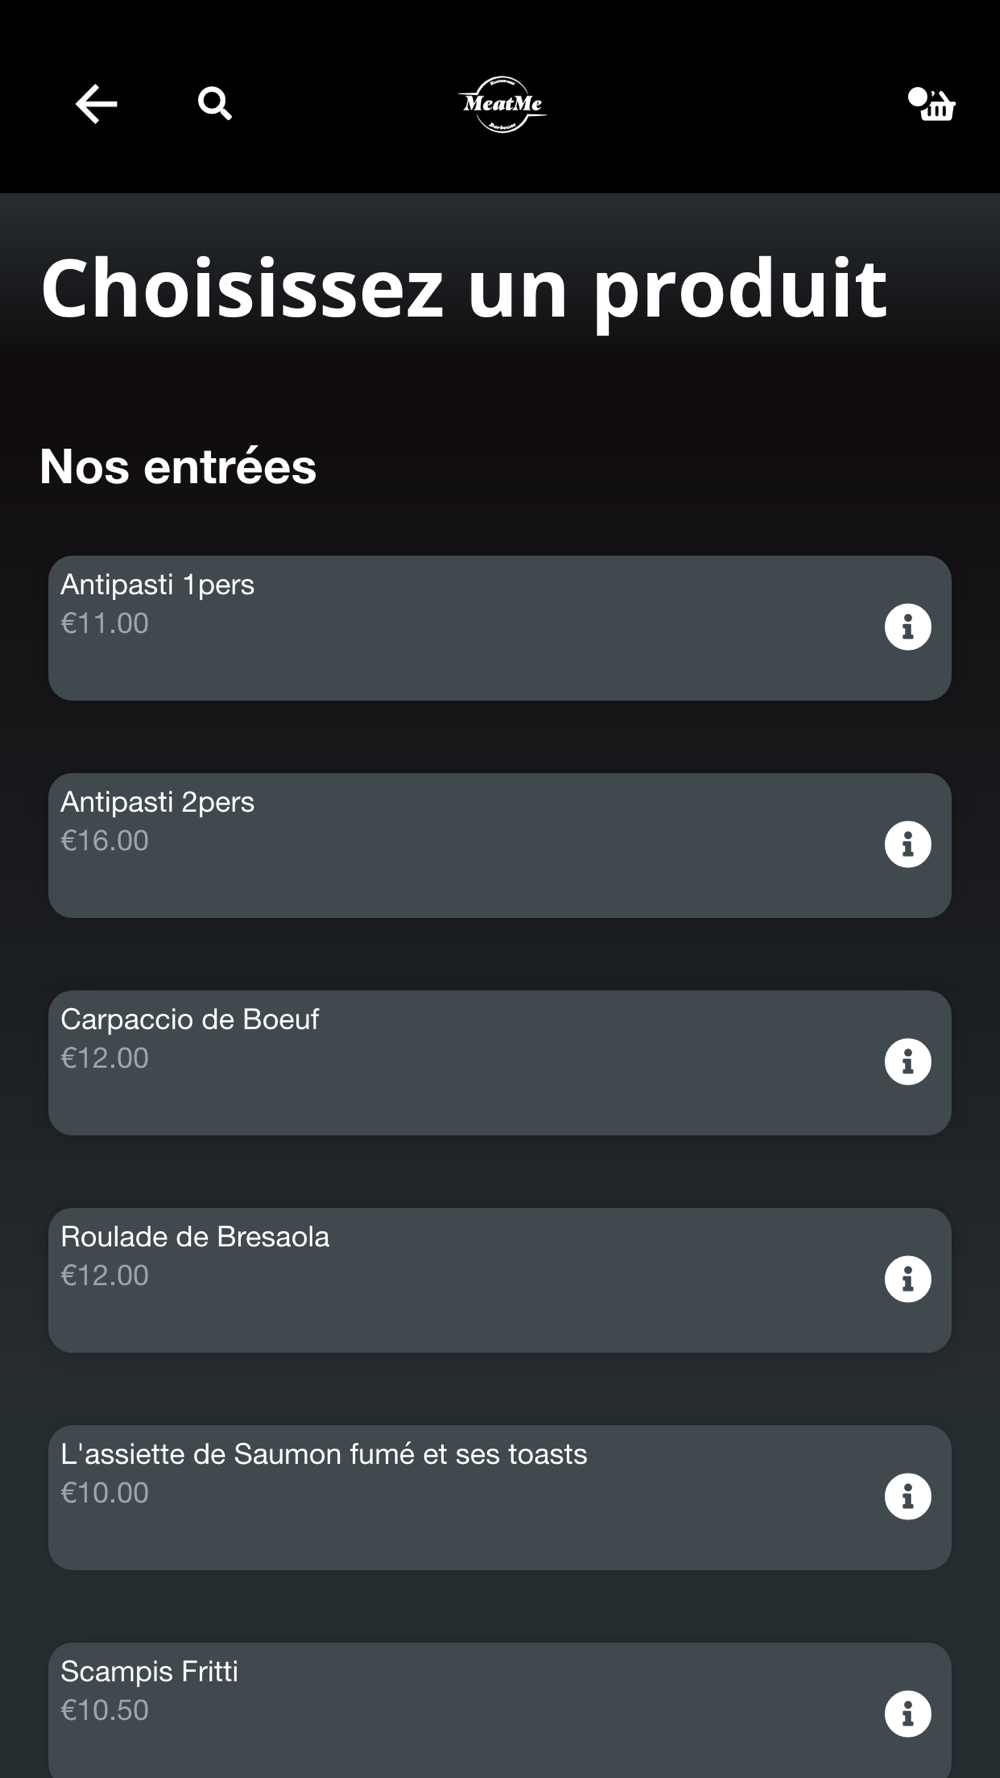Select the Scampis Fritti product
This screenshot has width=1000, height=1778.
tap(450, 1710)
